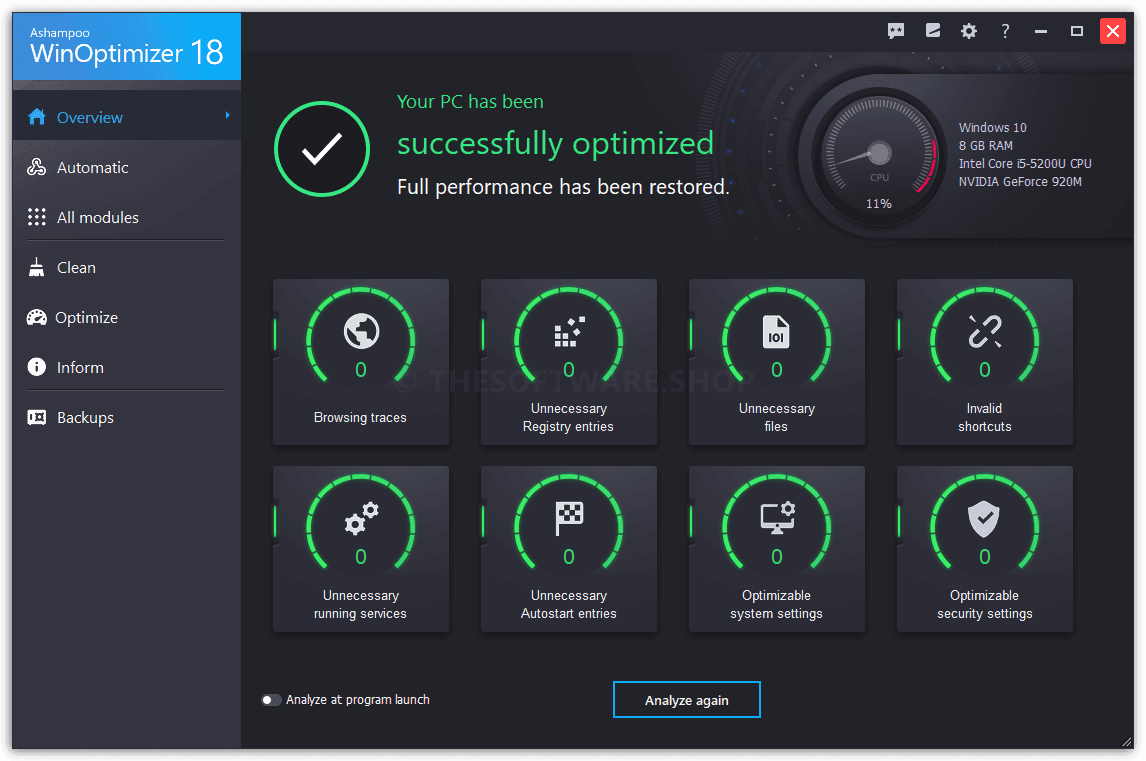Enable Analyze at program launch
Viewport: 1146px width, 761px height.
[271, 699]
